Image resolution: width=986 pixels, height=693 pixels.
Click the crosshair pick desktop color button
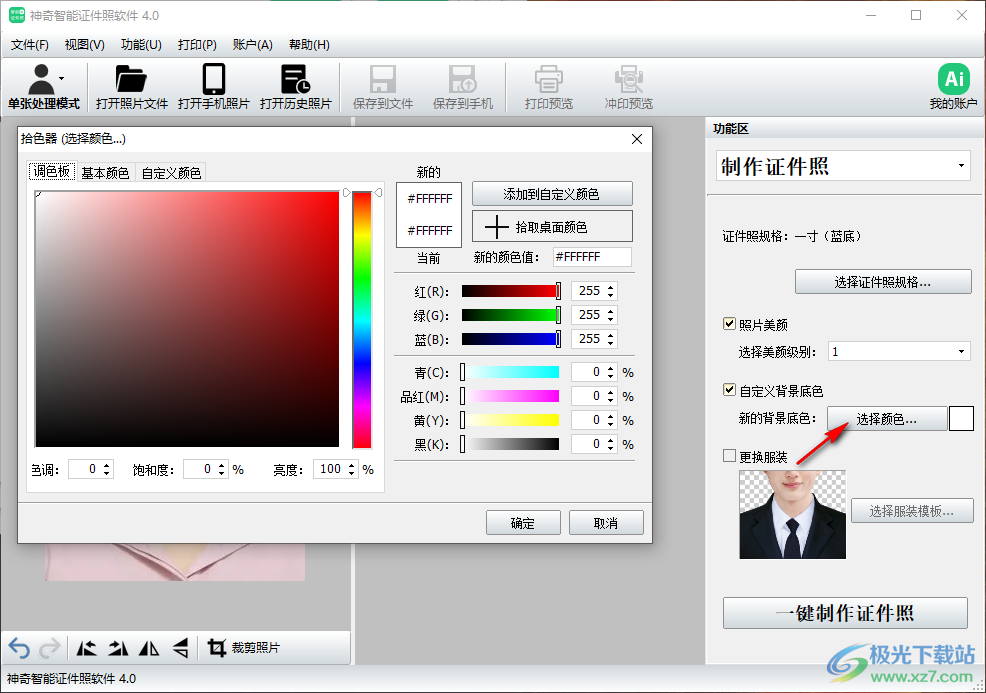[x=552, y=226]
